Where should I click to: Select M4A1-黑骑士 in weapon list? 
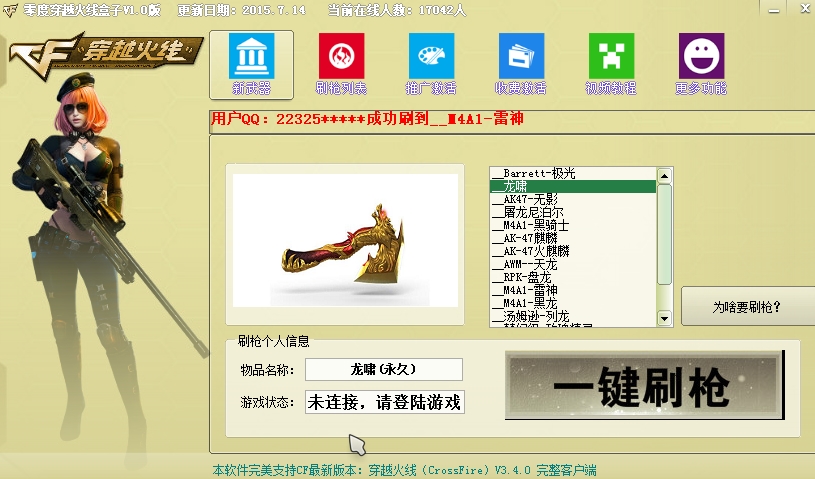573,225
